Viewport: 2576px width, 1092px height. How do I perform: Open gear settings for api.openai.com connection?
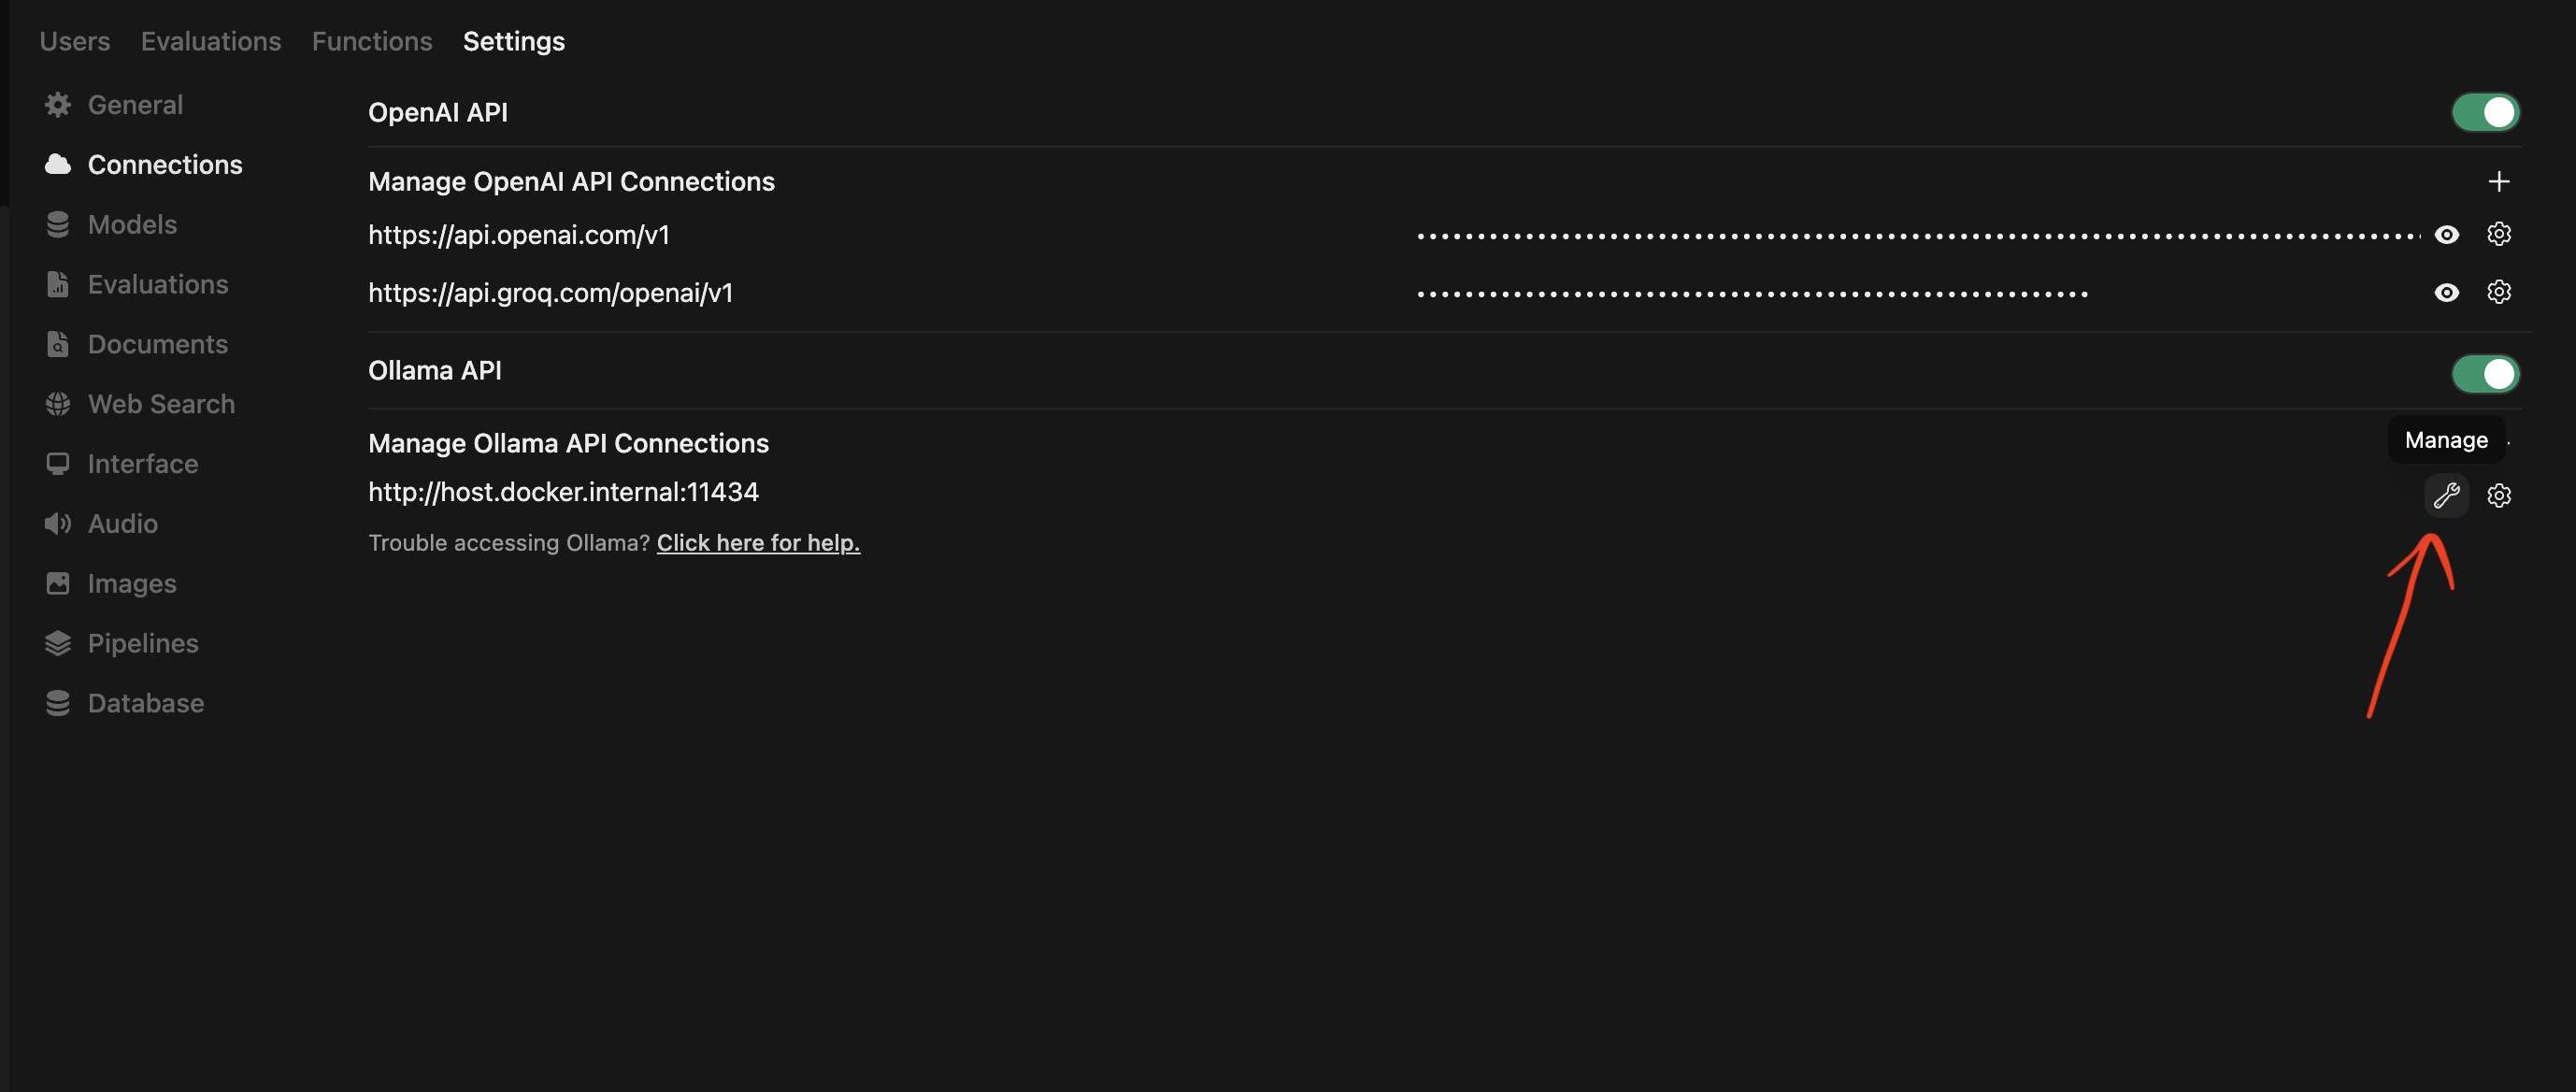(x=2498, y=234)
